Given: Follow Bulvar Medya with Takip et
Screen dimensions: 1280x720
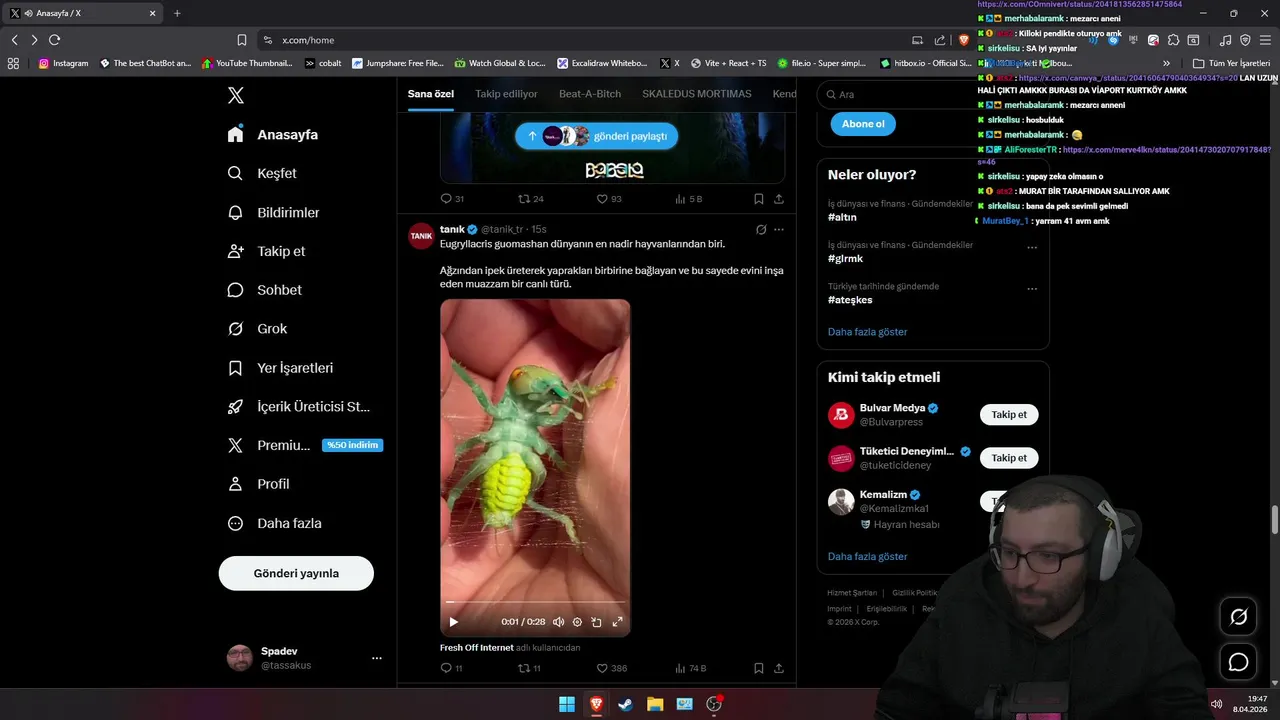Looking at the screenshot, I should point(1009,414).
